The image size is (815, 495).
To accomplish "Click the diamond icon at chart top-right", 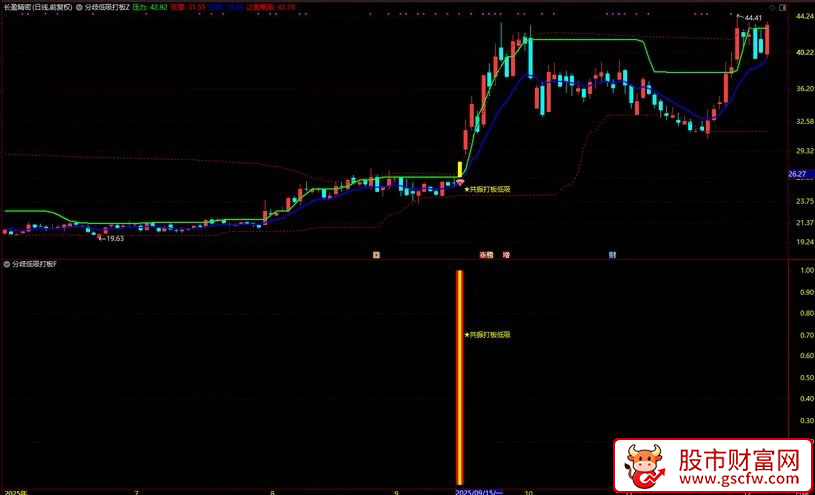I will coord(771,8).
